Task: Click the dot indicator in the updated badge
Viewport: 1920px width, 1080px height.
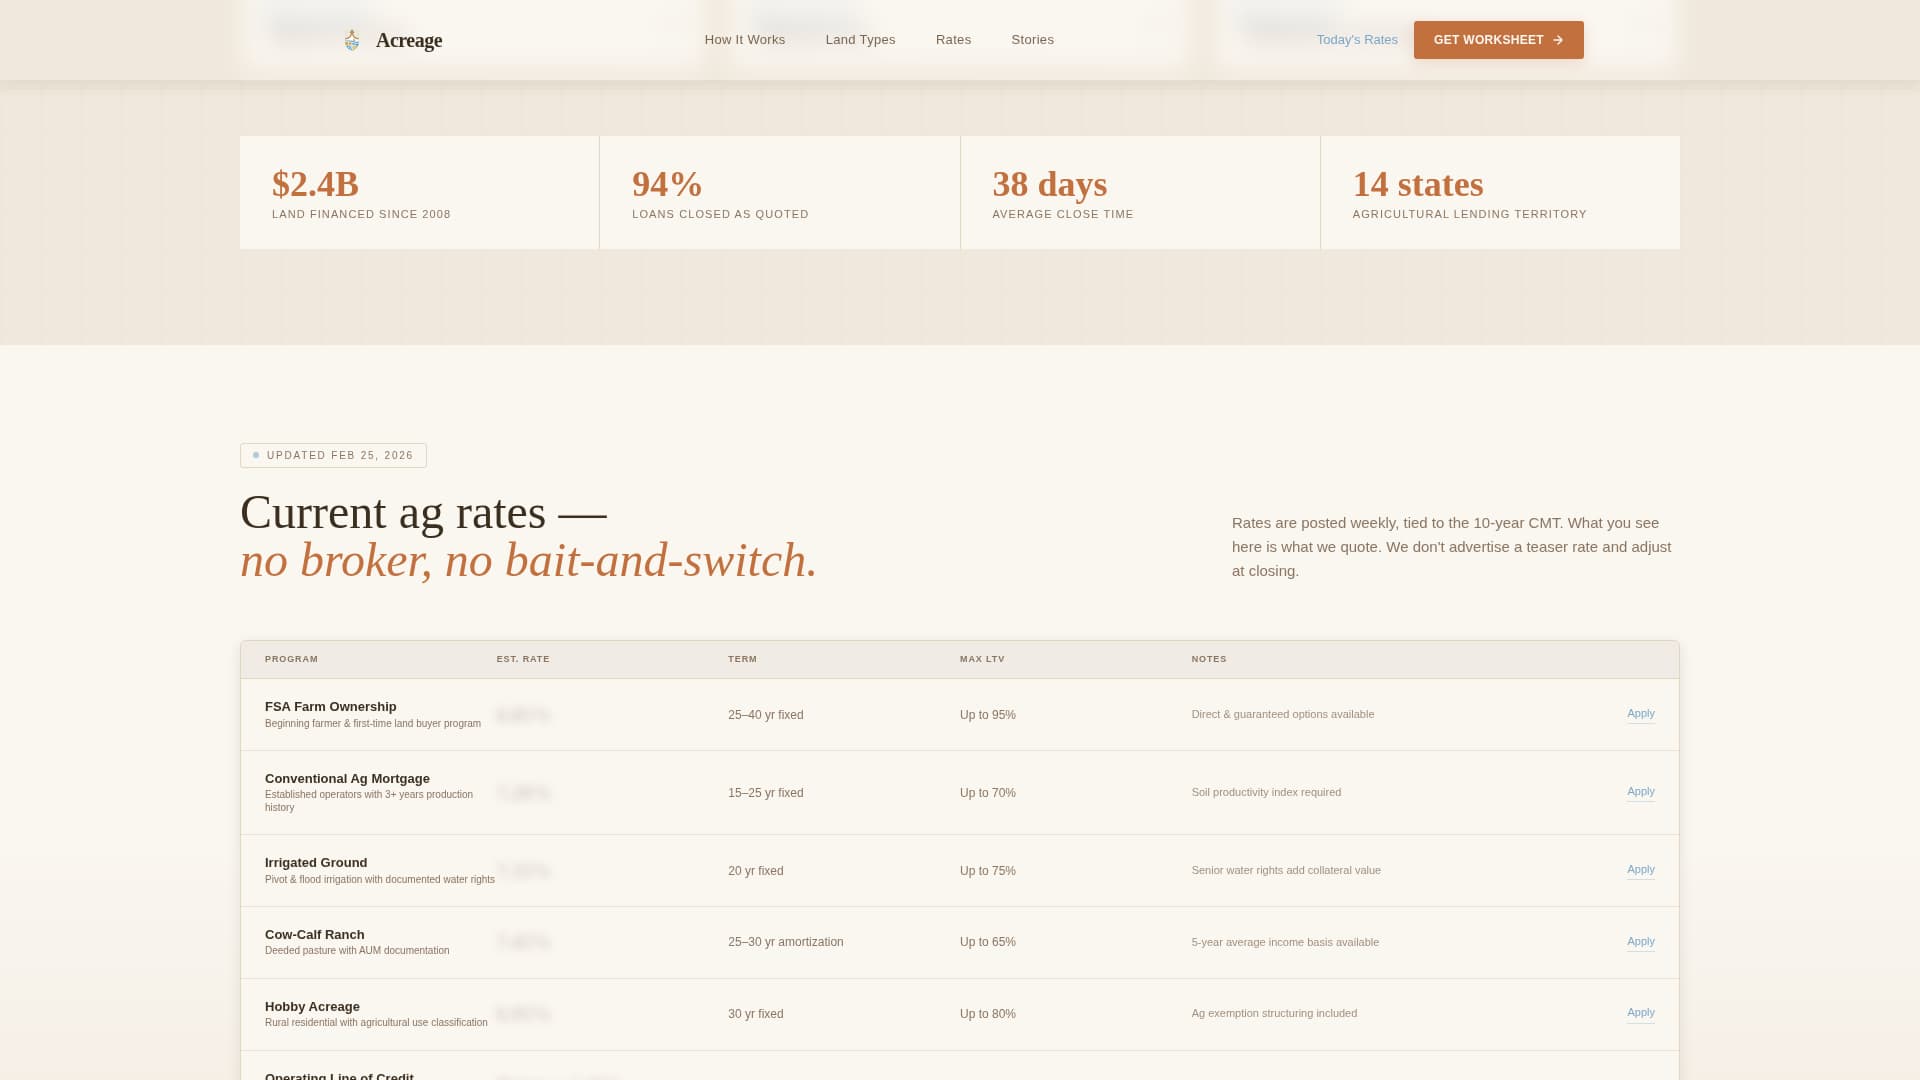Action: click(x=254, y=455)
